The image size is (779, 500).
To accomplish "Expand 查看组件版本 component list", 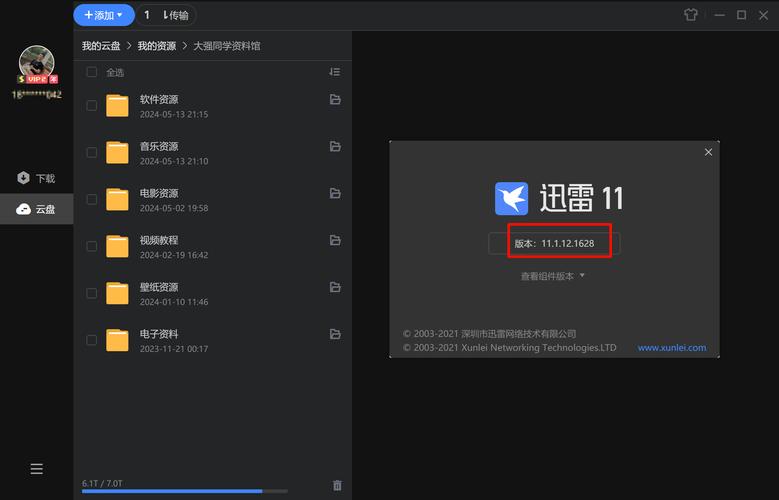I will [552, 276].
